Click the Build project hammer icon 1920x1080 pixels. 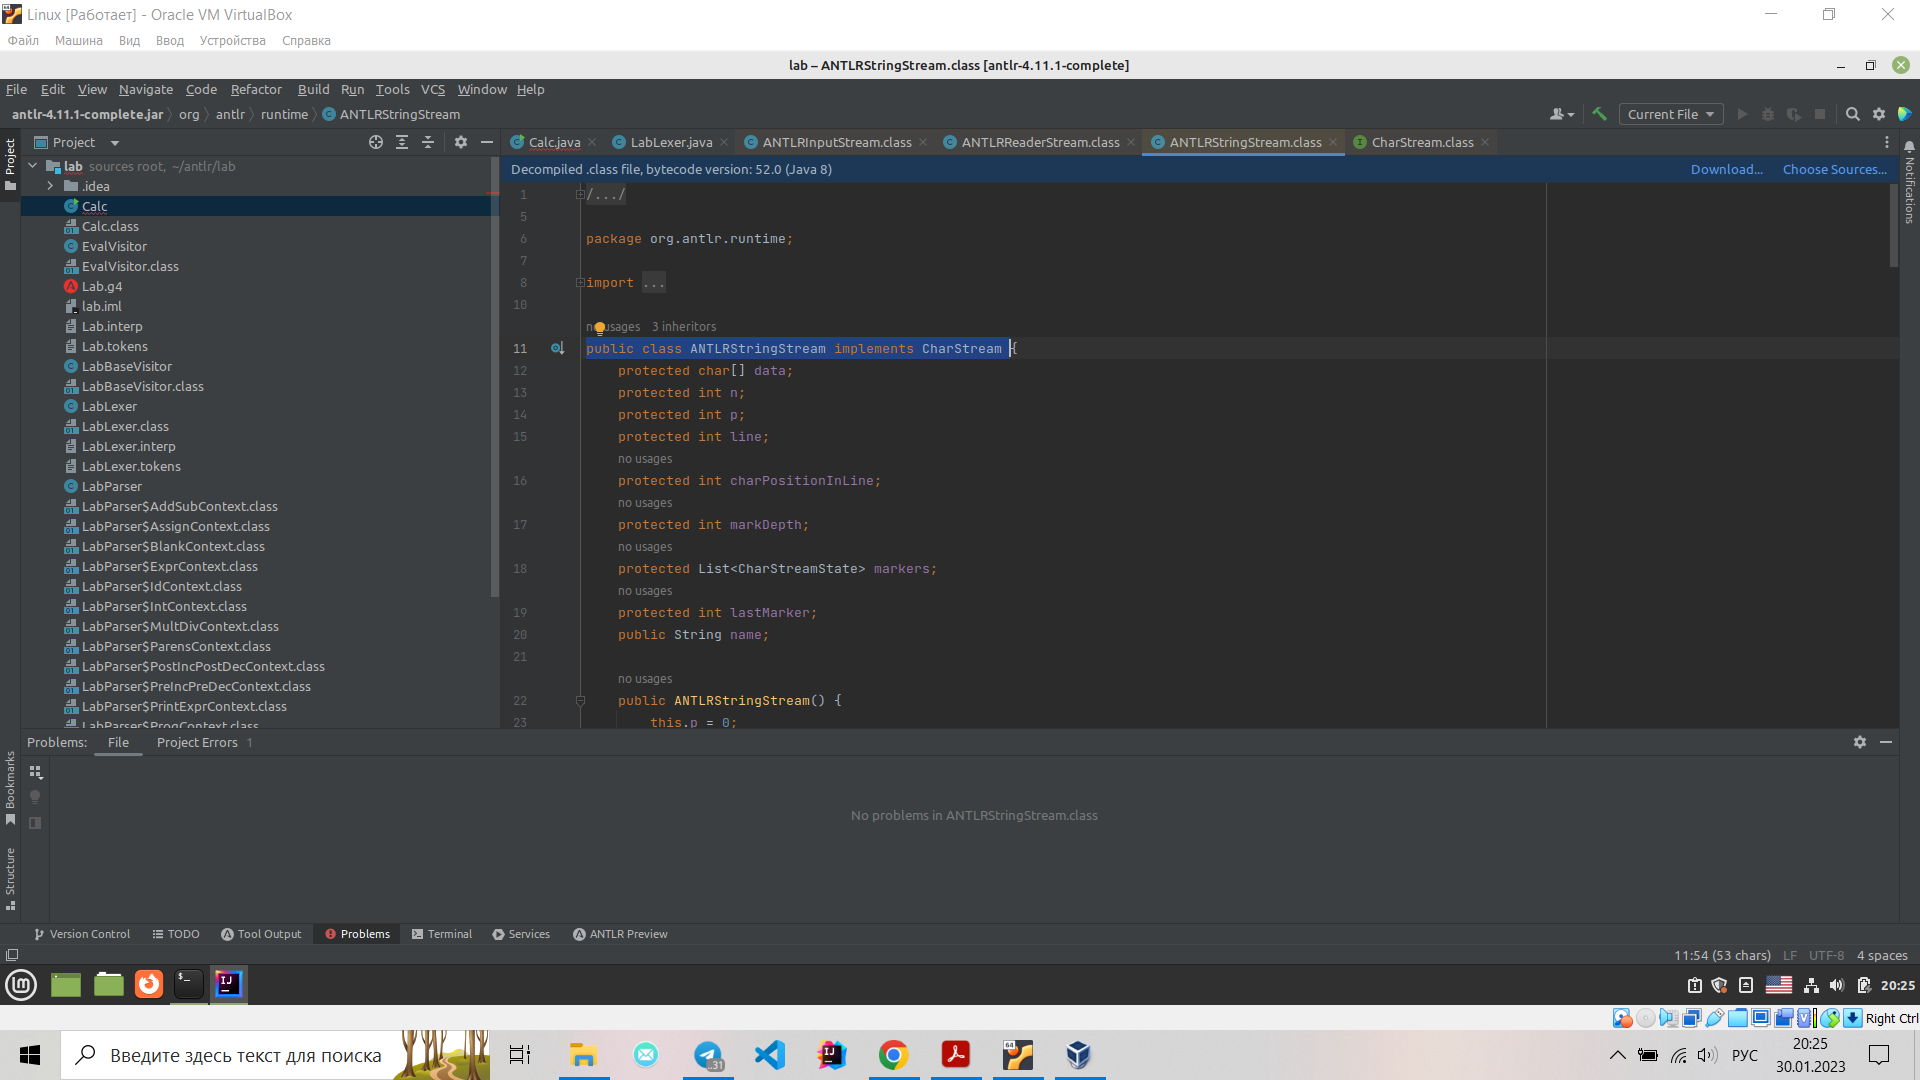click(1599, 114)
